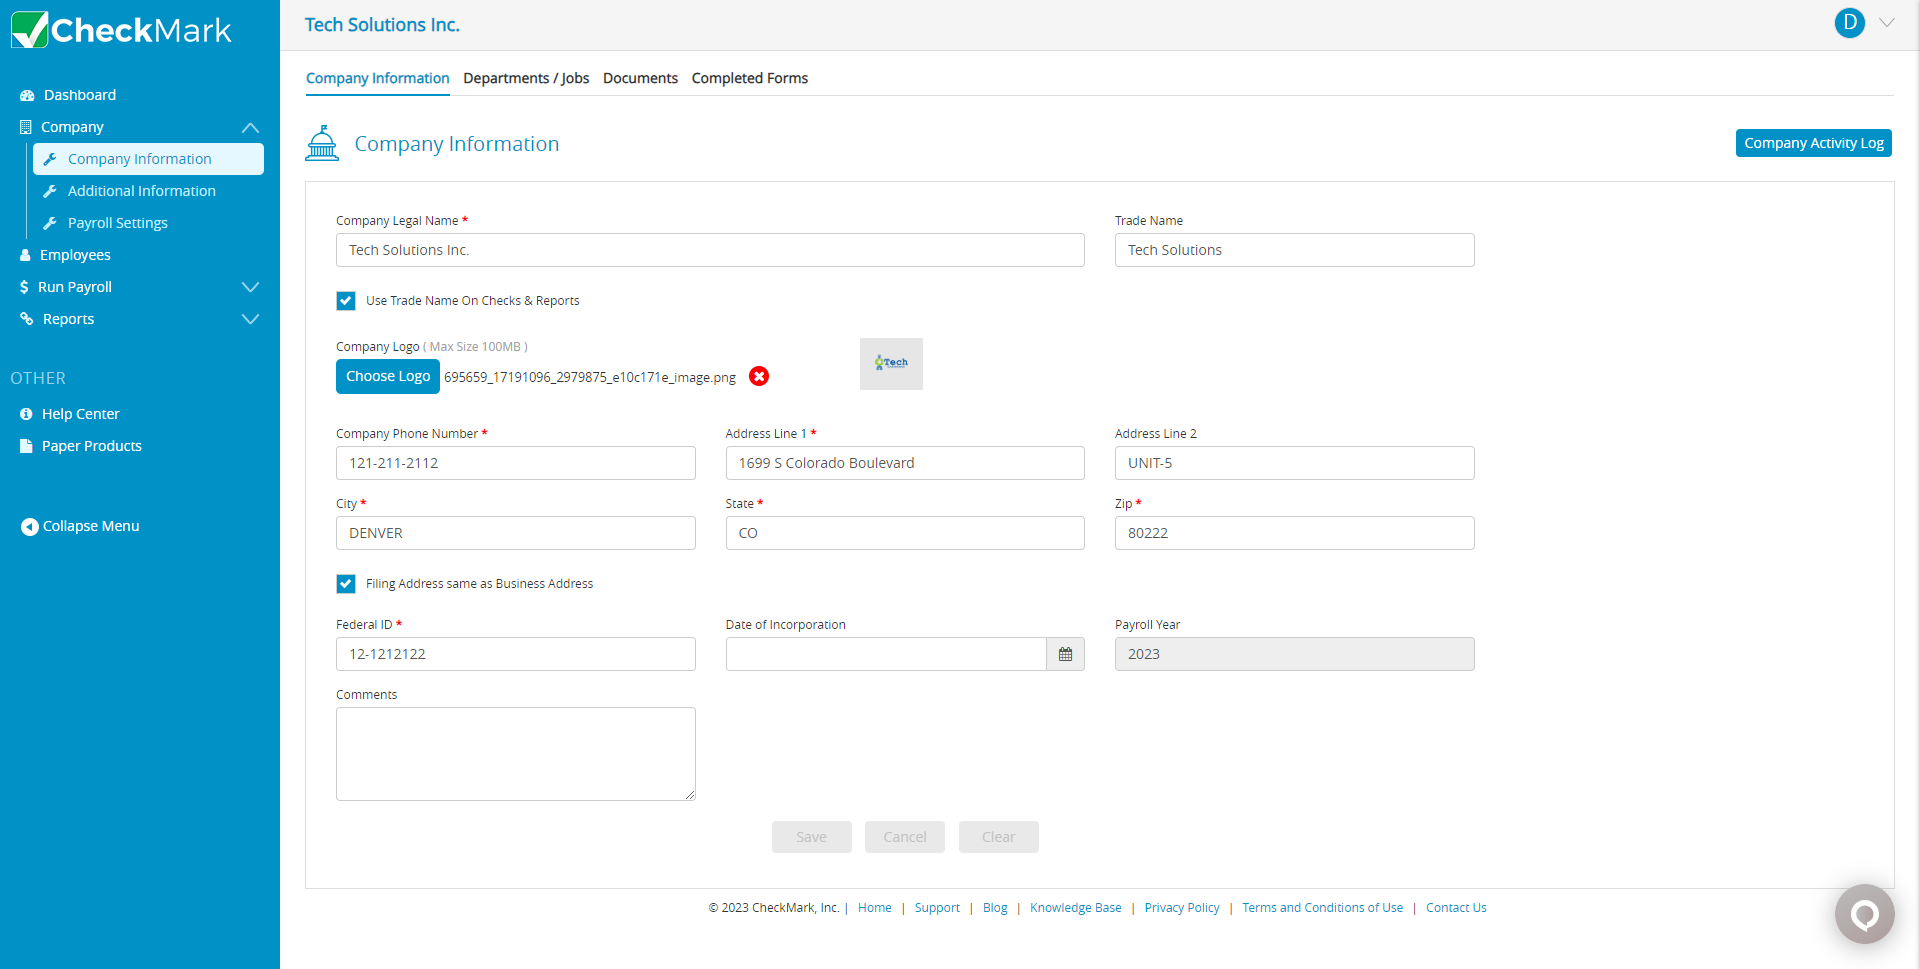Click the user avatar D icon

click(x=1849, y=23)
